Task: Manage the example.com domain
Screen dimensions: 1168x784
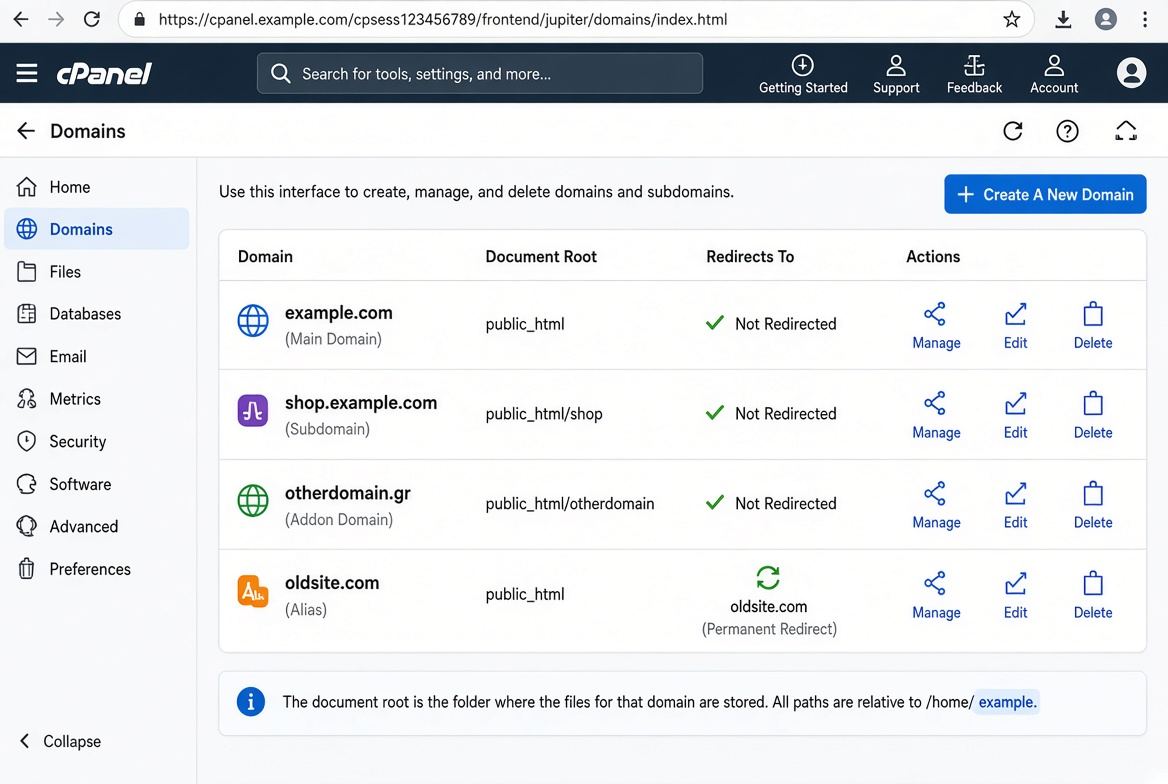Action: [936, 326]
